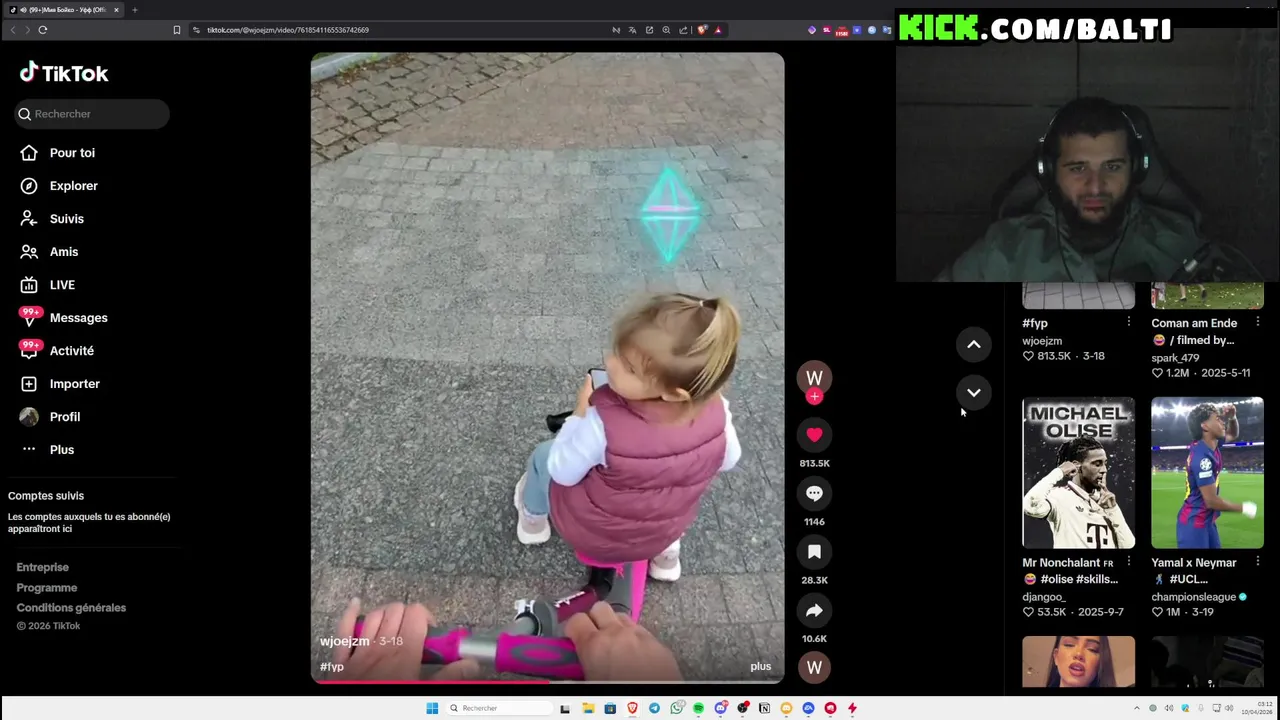Viewport: 1280px width, 720px height.
Task: Click the browser back arrow
Action: click(x=13, y=30)
